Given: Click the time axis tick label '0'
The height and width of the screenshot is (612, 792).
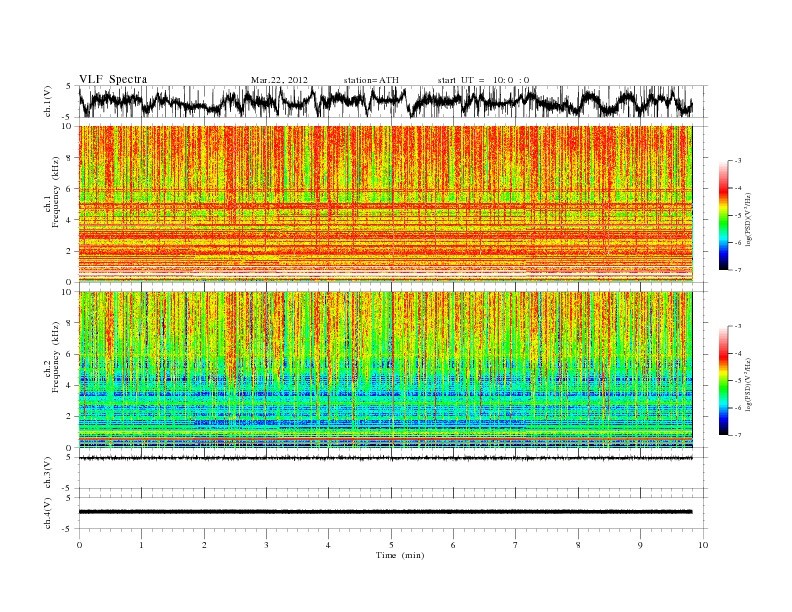Looking at the screenshot, I should point(79,545).
